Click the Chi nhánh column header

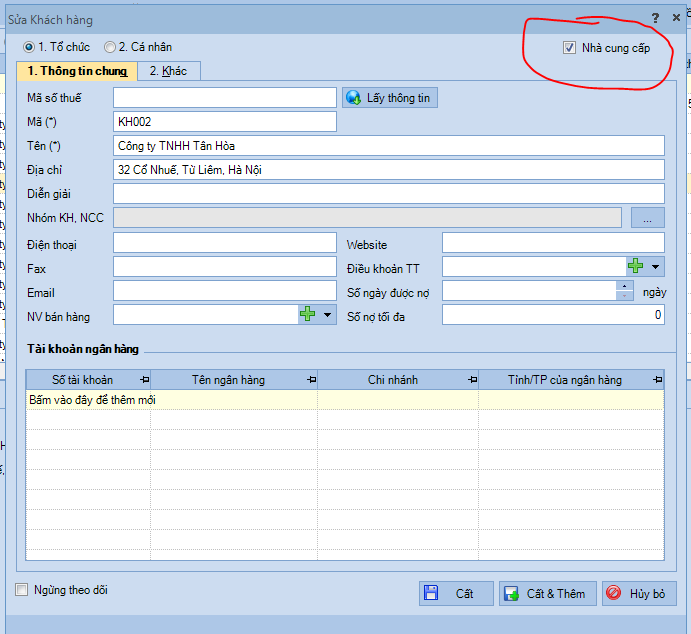[398, 380]
